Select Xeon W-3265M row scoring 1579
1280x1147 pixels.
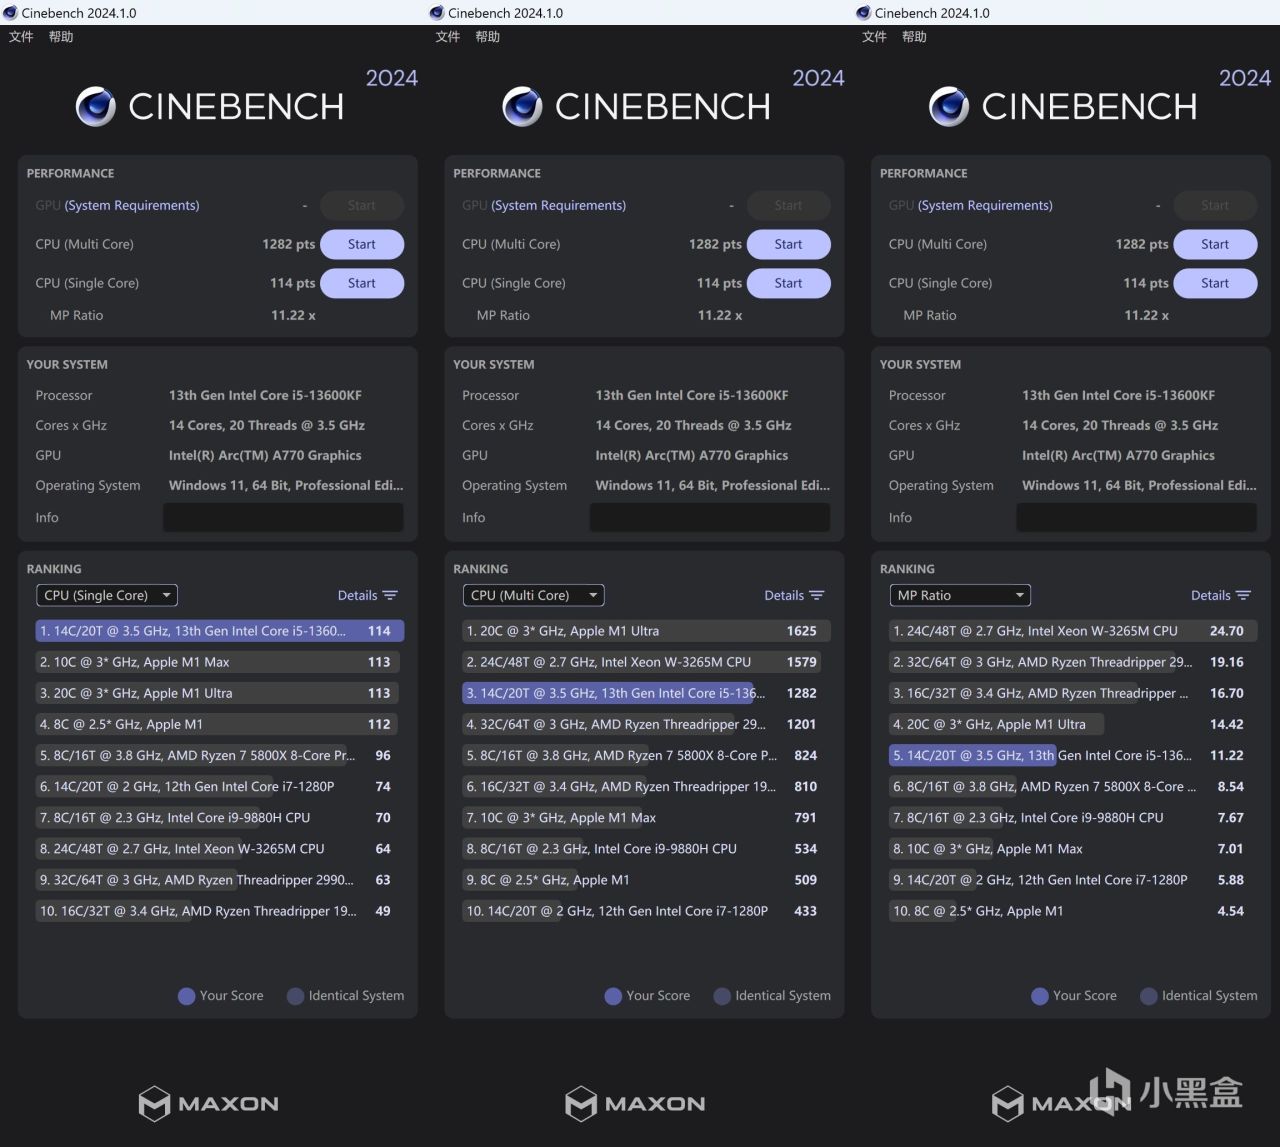tap(646, 662)
